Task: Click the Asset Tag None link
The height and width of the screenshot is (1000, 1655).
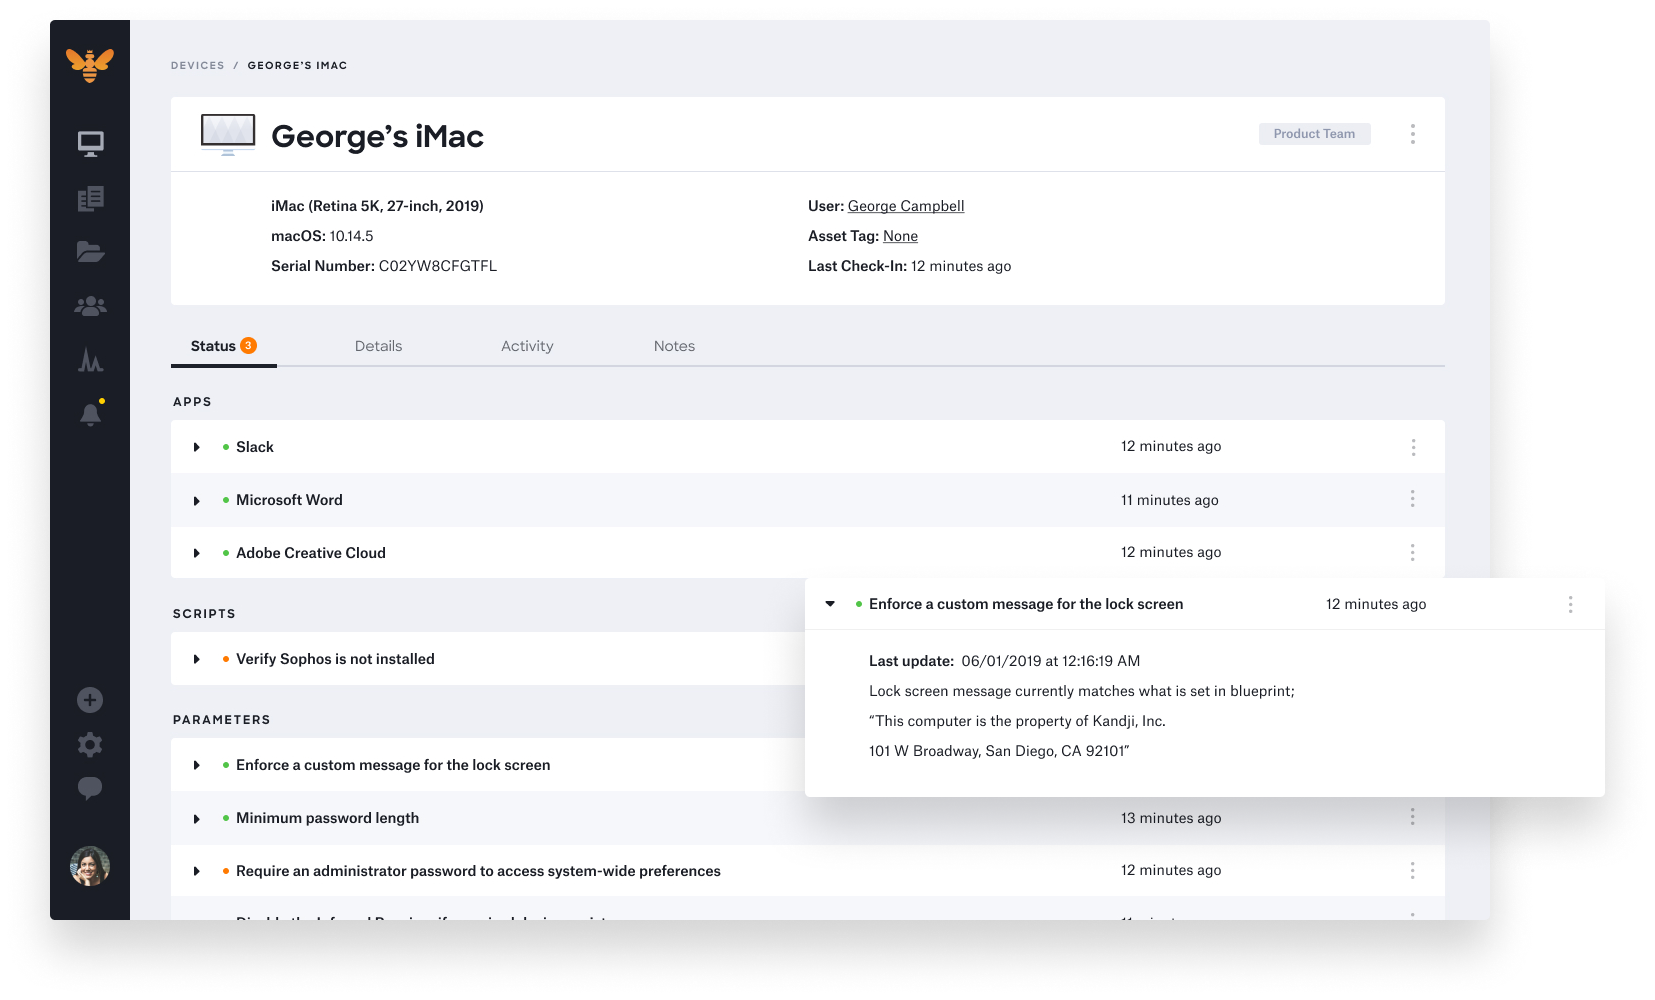Action: (900, 236)
